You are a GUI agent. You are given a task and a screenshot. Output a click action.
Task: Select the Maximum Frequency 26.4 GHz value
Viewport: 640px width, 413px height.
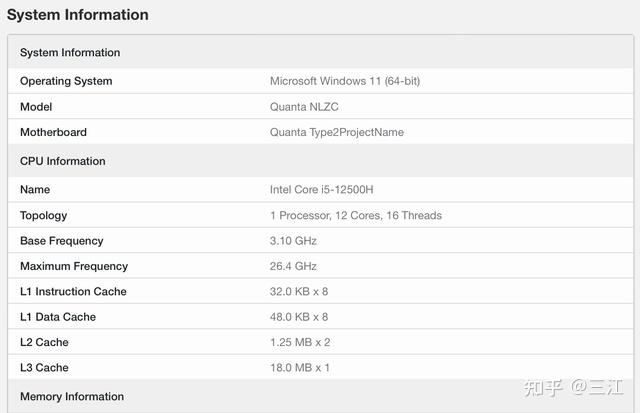pyautogui.click(x=293, y=266)
